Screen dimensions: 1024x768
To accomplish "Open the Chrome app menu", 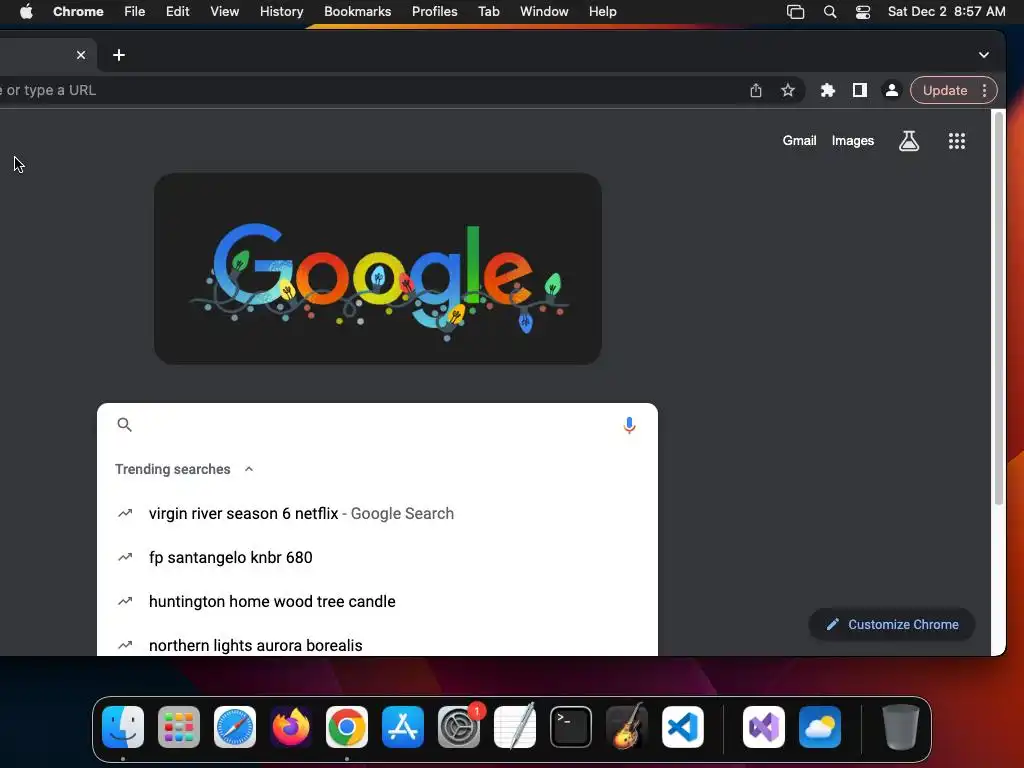I will (x=78, y=12).
